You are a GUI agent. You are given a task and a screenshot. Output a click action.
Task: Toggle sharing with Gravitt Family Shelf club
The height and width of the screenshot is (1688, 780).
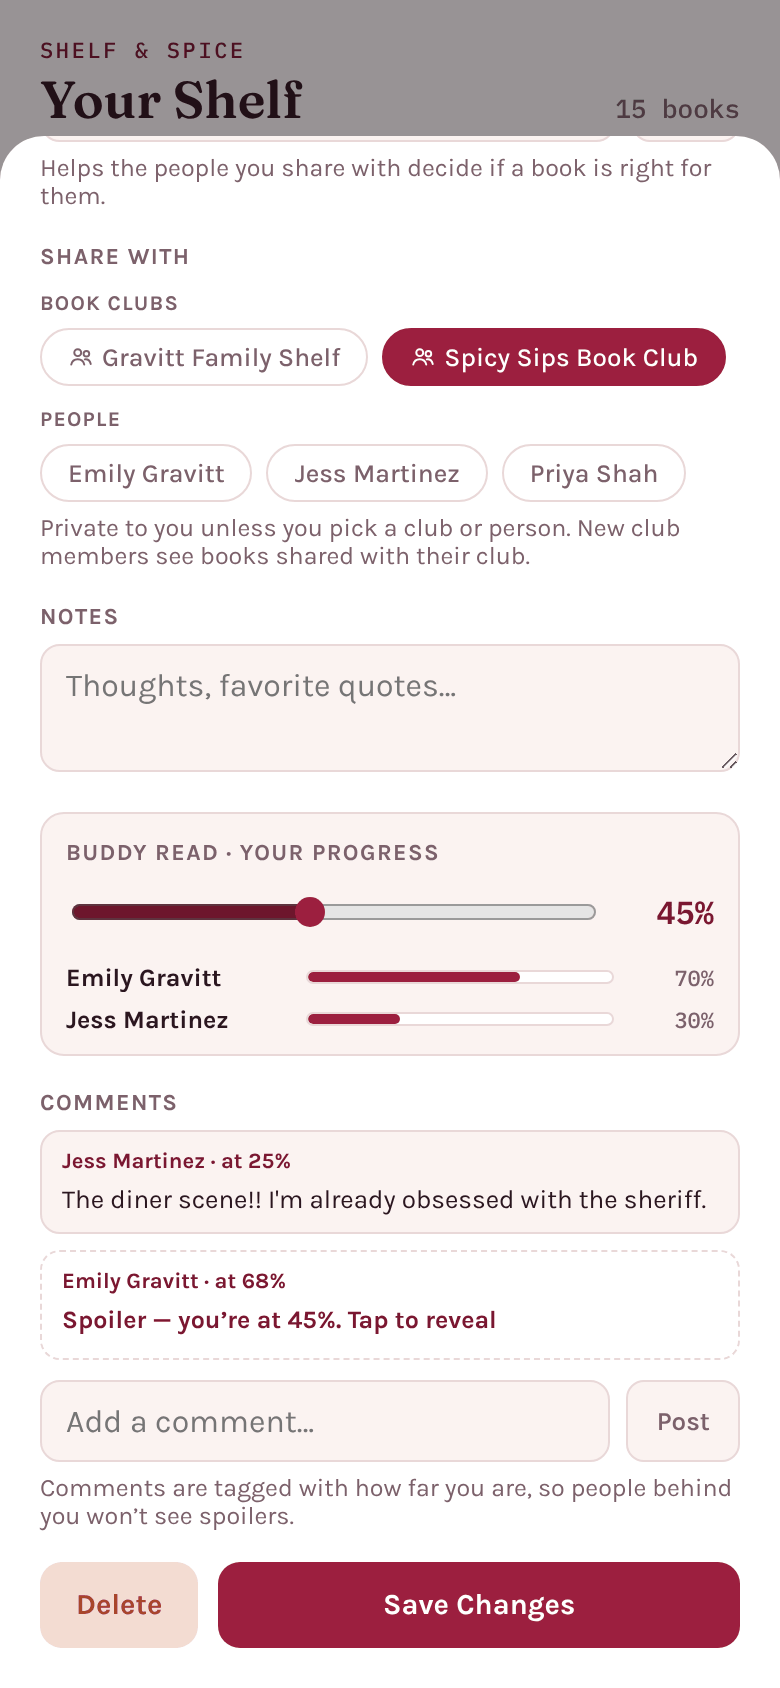coord(204,357)
